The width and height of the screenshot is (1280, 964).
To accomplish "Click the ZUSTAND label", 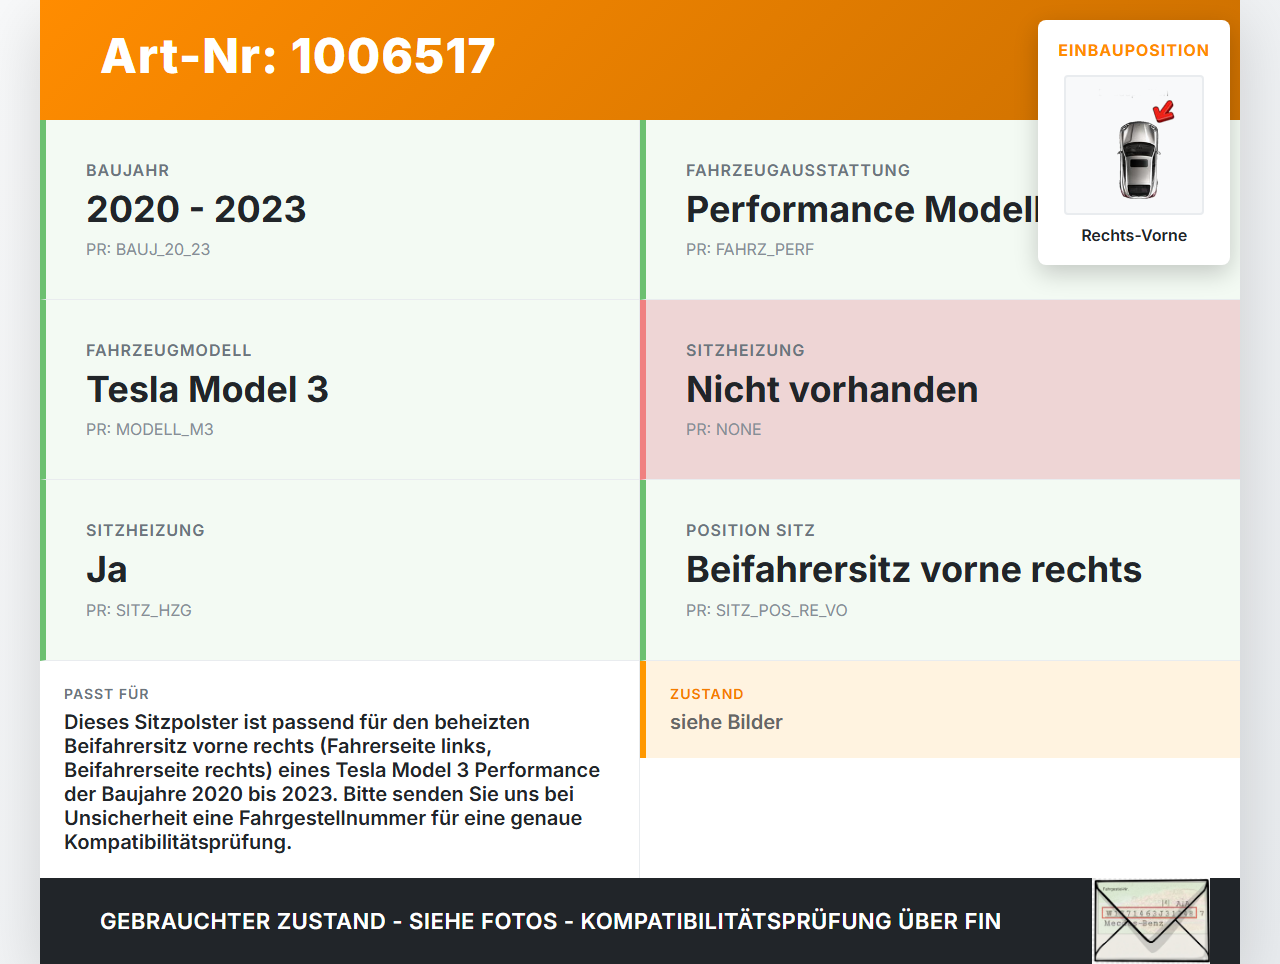I will [707, 694].
